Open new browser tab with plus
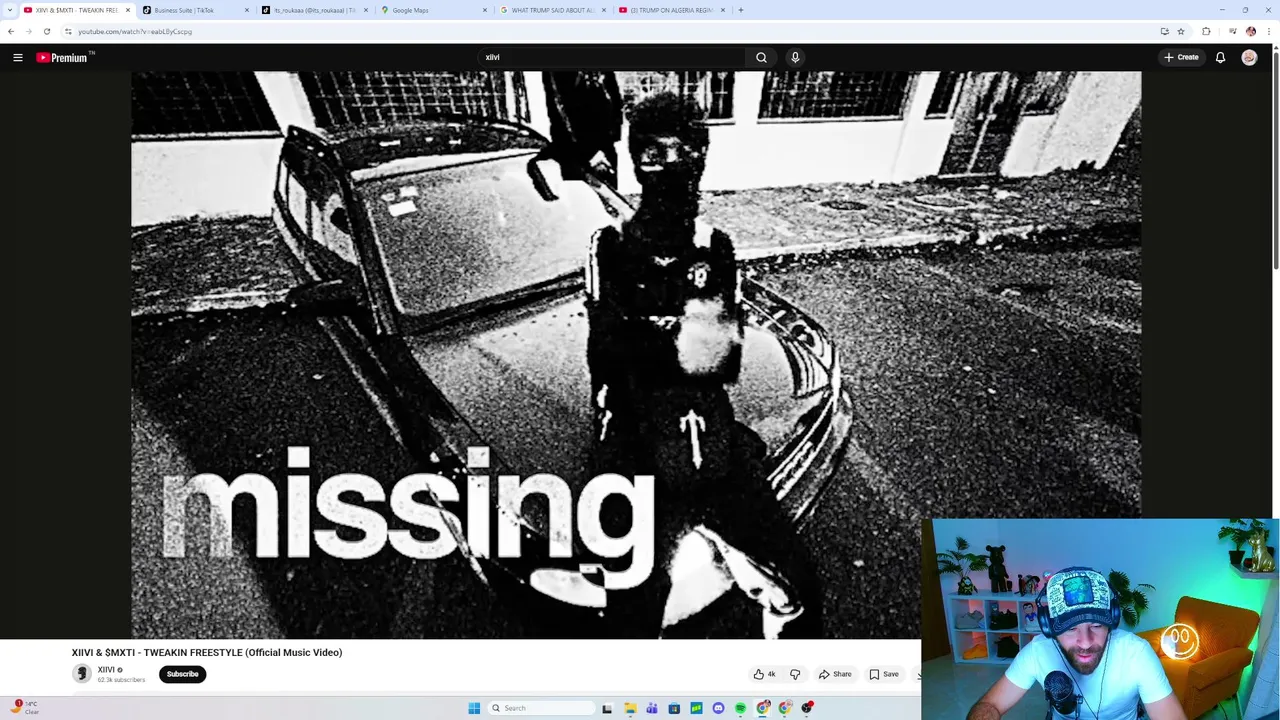This screenshot has height=720, width=1280. 741,10
